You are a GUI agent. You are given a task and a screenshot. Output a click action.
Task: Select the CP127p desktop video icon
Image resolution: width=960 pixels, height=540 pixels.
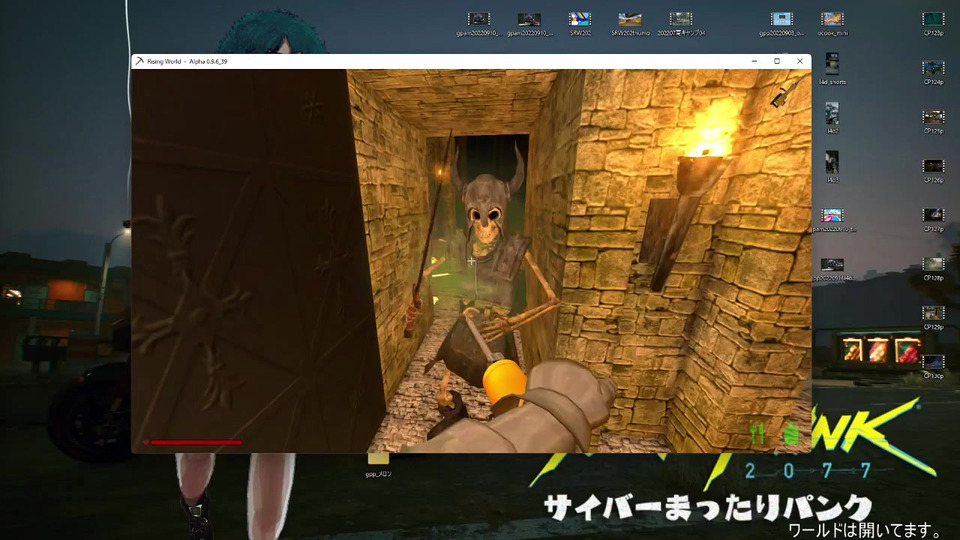pyautogui.click(x=933, y=219)
